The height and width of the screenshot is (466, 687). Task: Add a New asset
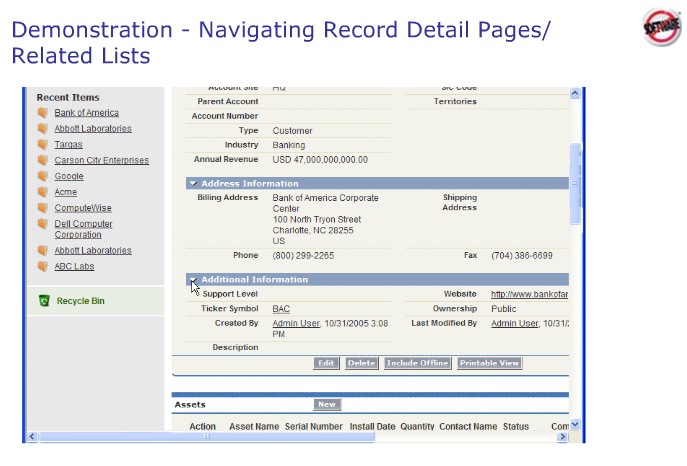(326, 405)
